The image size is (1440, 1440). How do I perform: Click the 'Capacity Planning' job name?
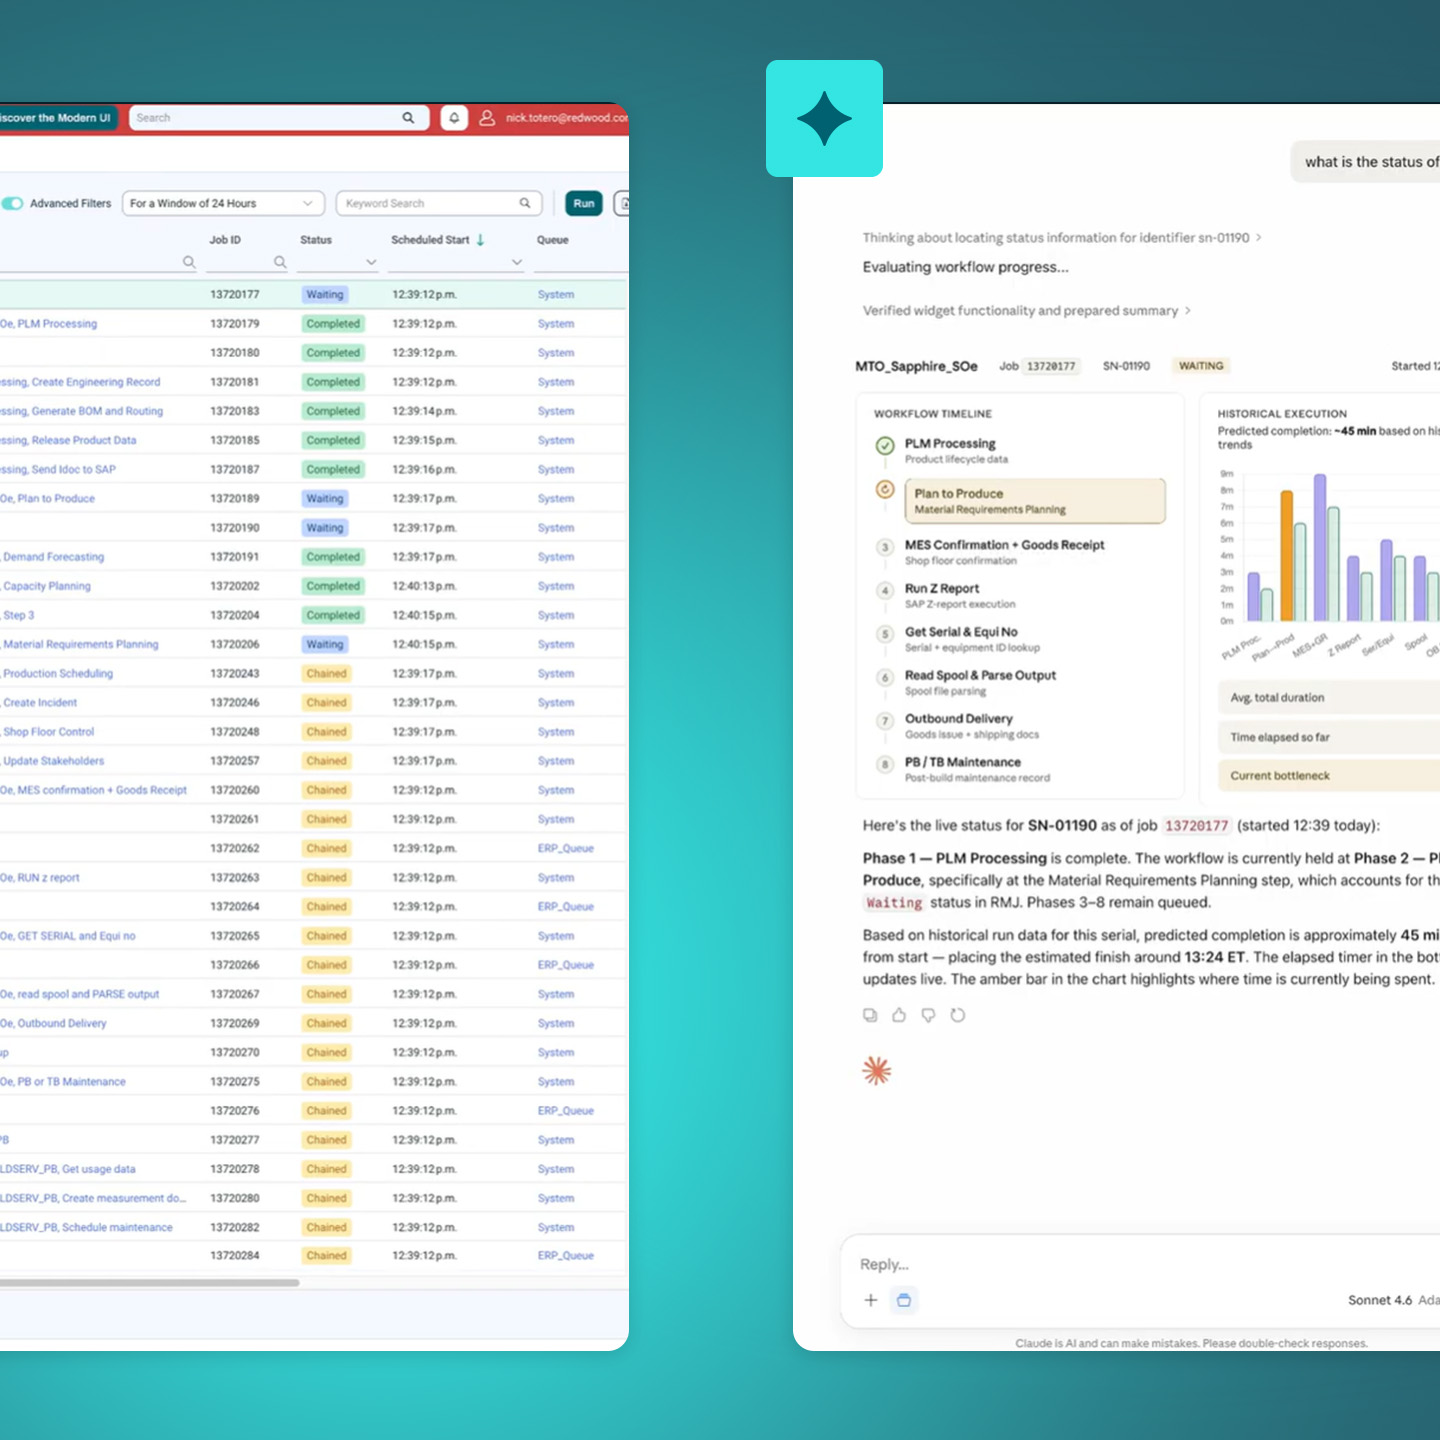47,586
